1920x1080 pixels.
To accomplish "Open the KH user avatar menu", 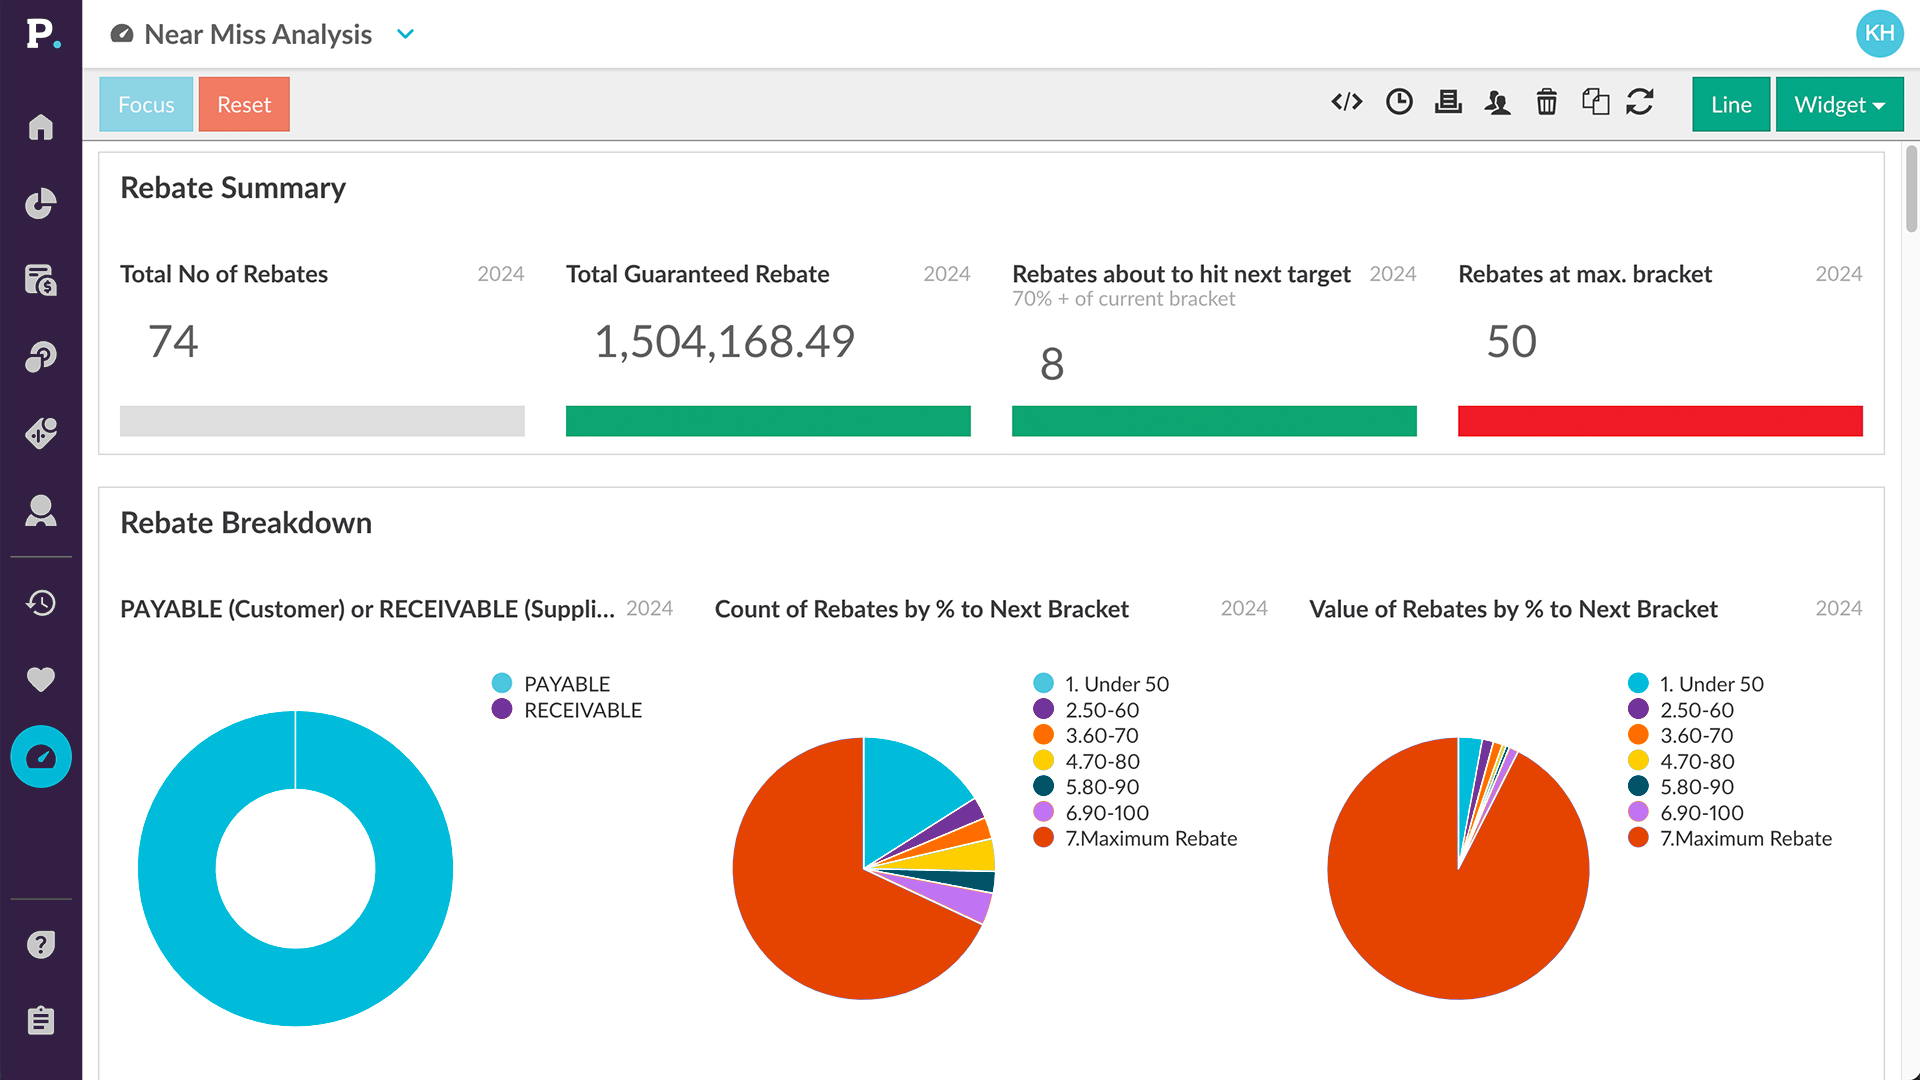I will click(1879, 33).
